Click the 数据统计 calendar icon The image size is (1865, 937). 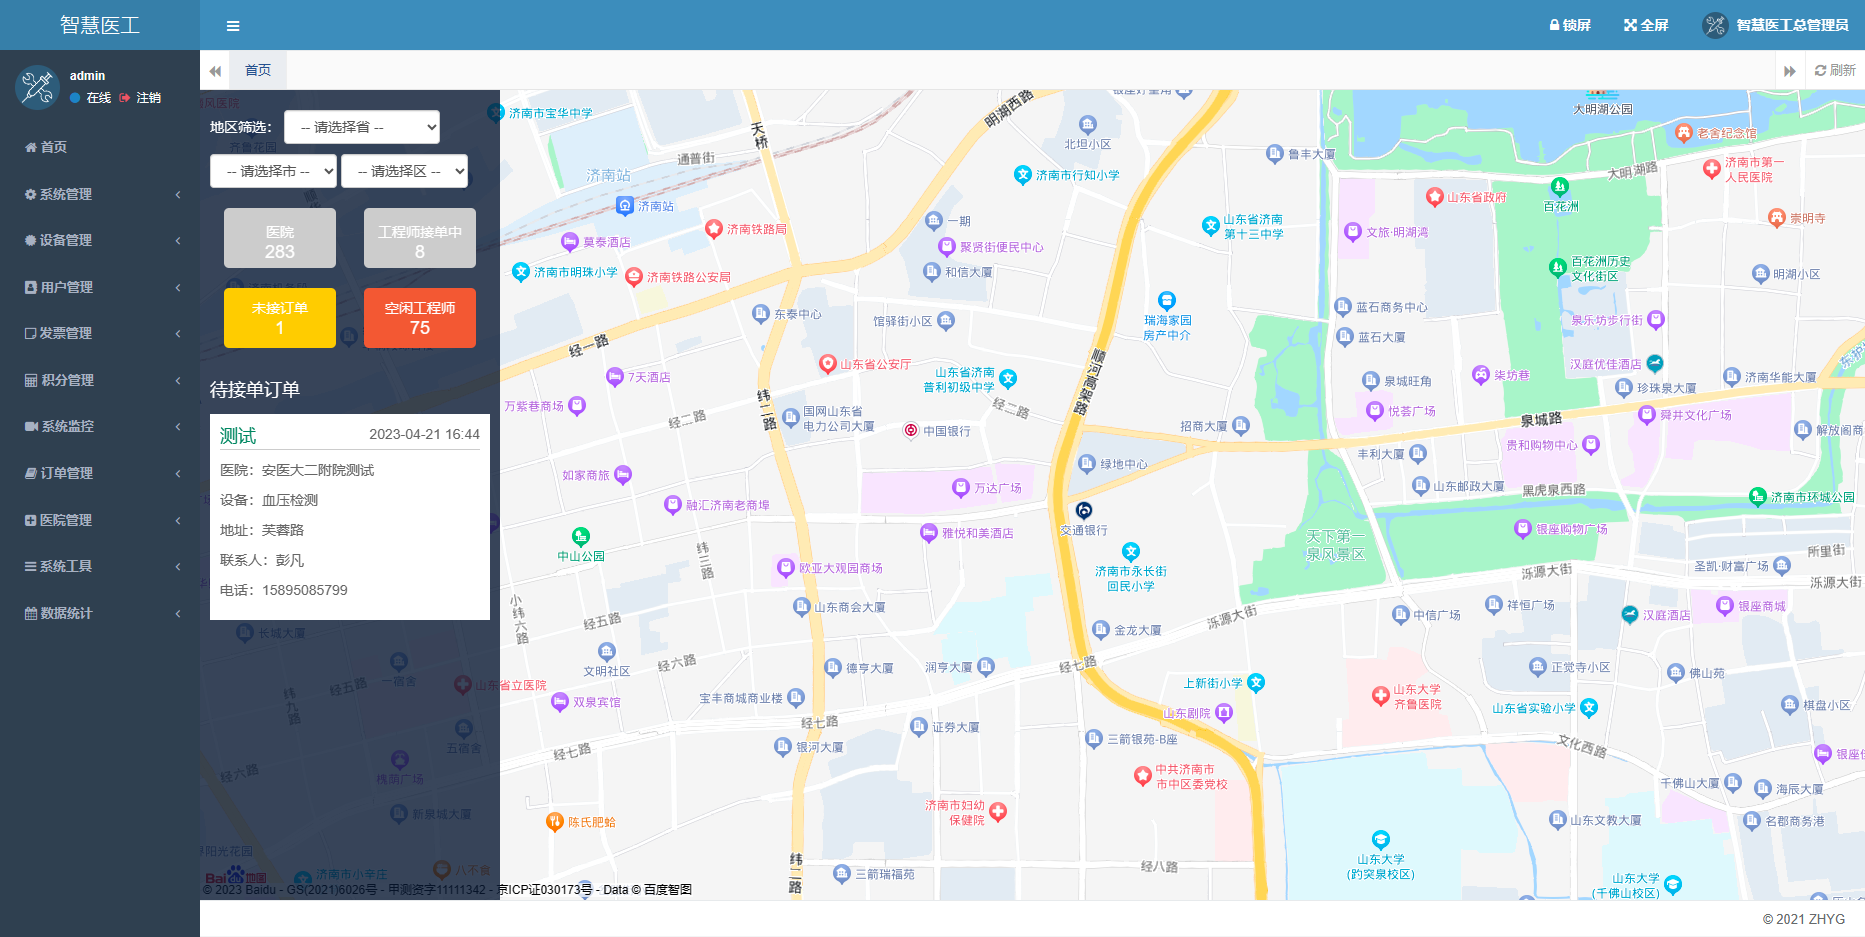coord(31,613)
